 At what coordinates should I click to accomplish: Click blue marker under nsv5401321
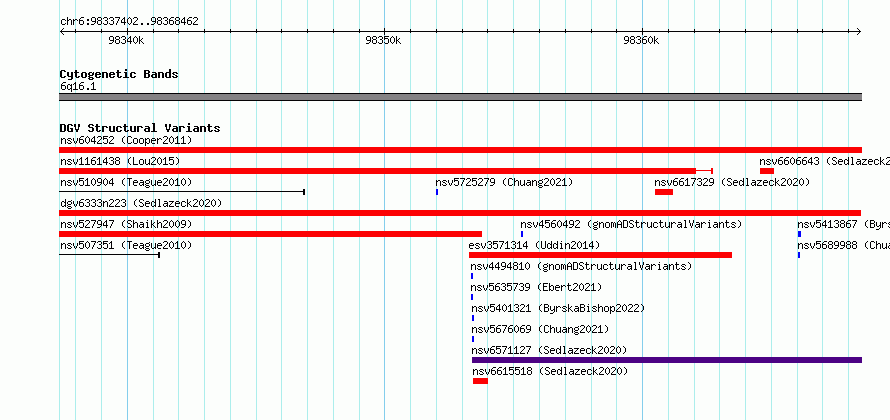[x=473, y=318]
